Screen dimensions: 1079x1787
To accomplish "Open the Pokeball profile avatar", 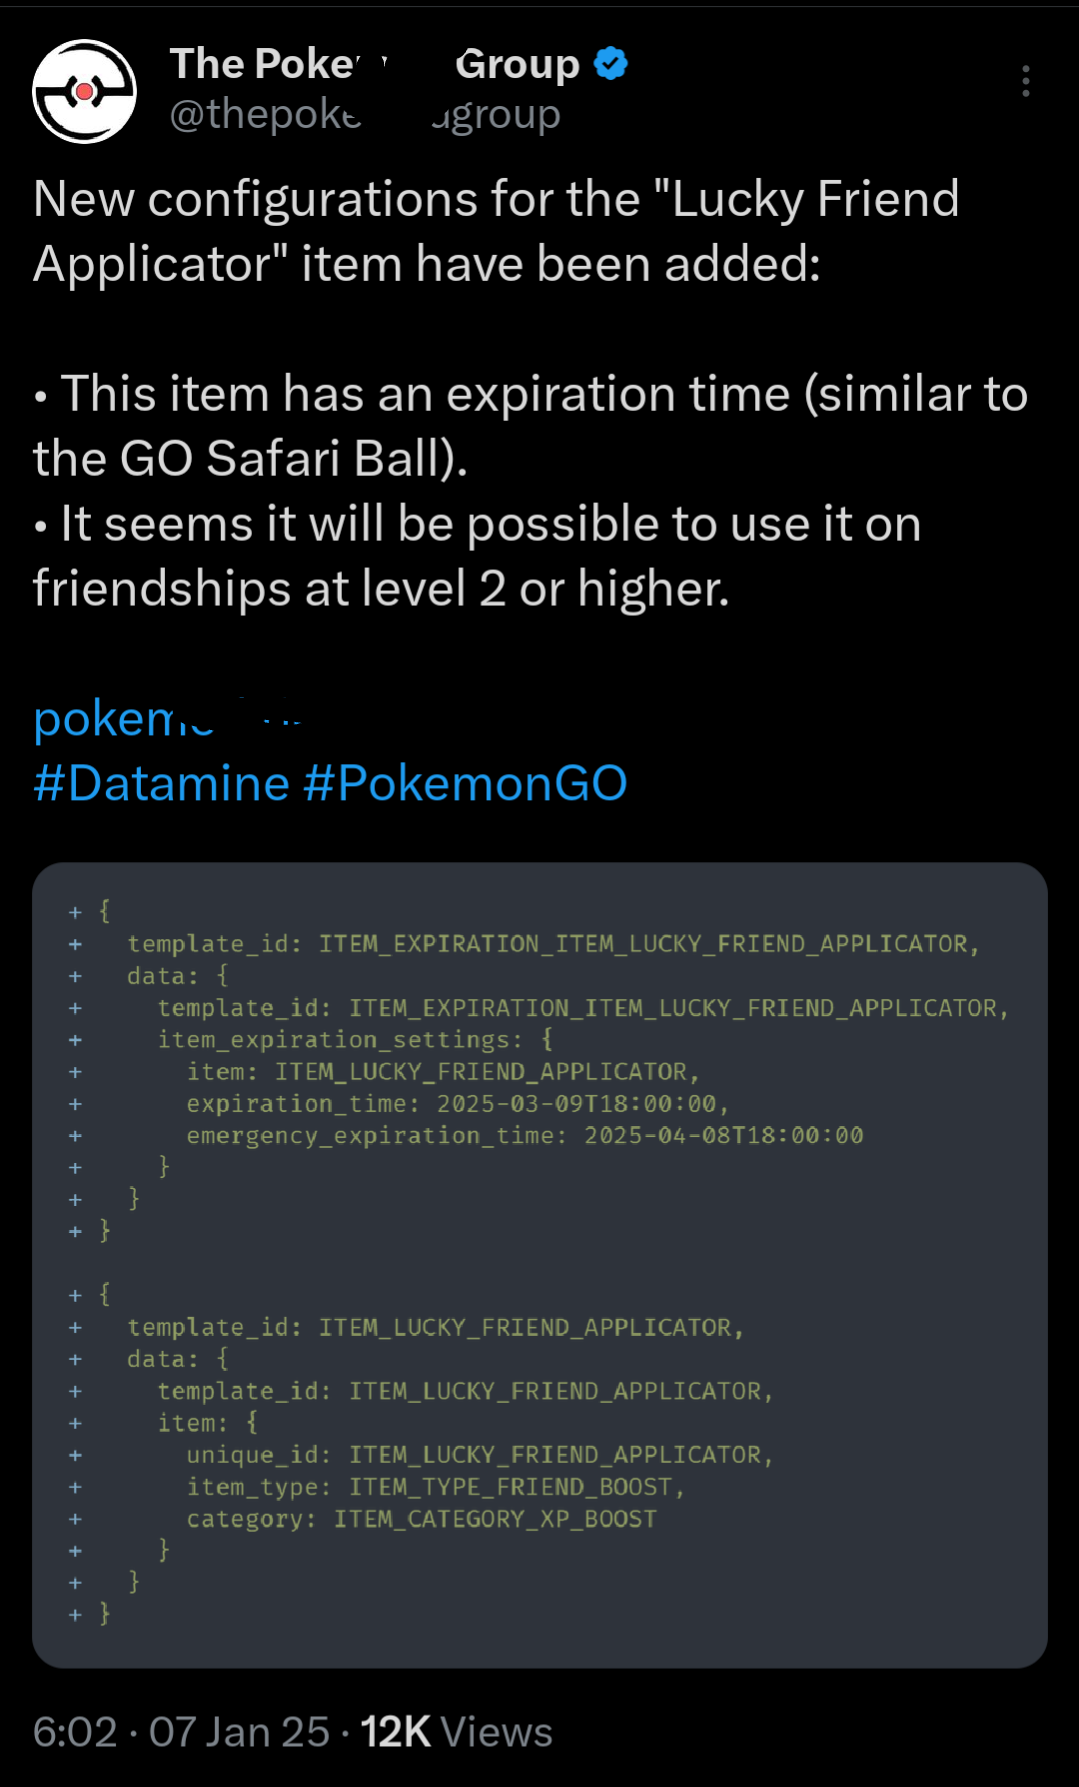I will point(85,92).
